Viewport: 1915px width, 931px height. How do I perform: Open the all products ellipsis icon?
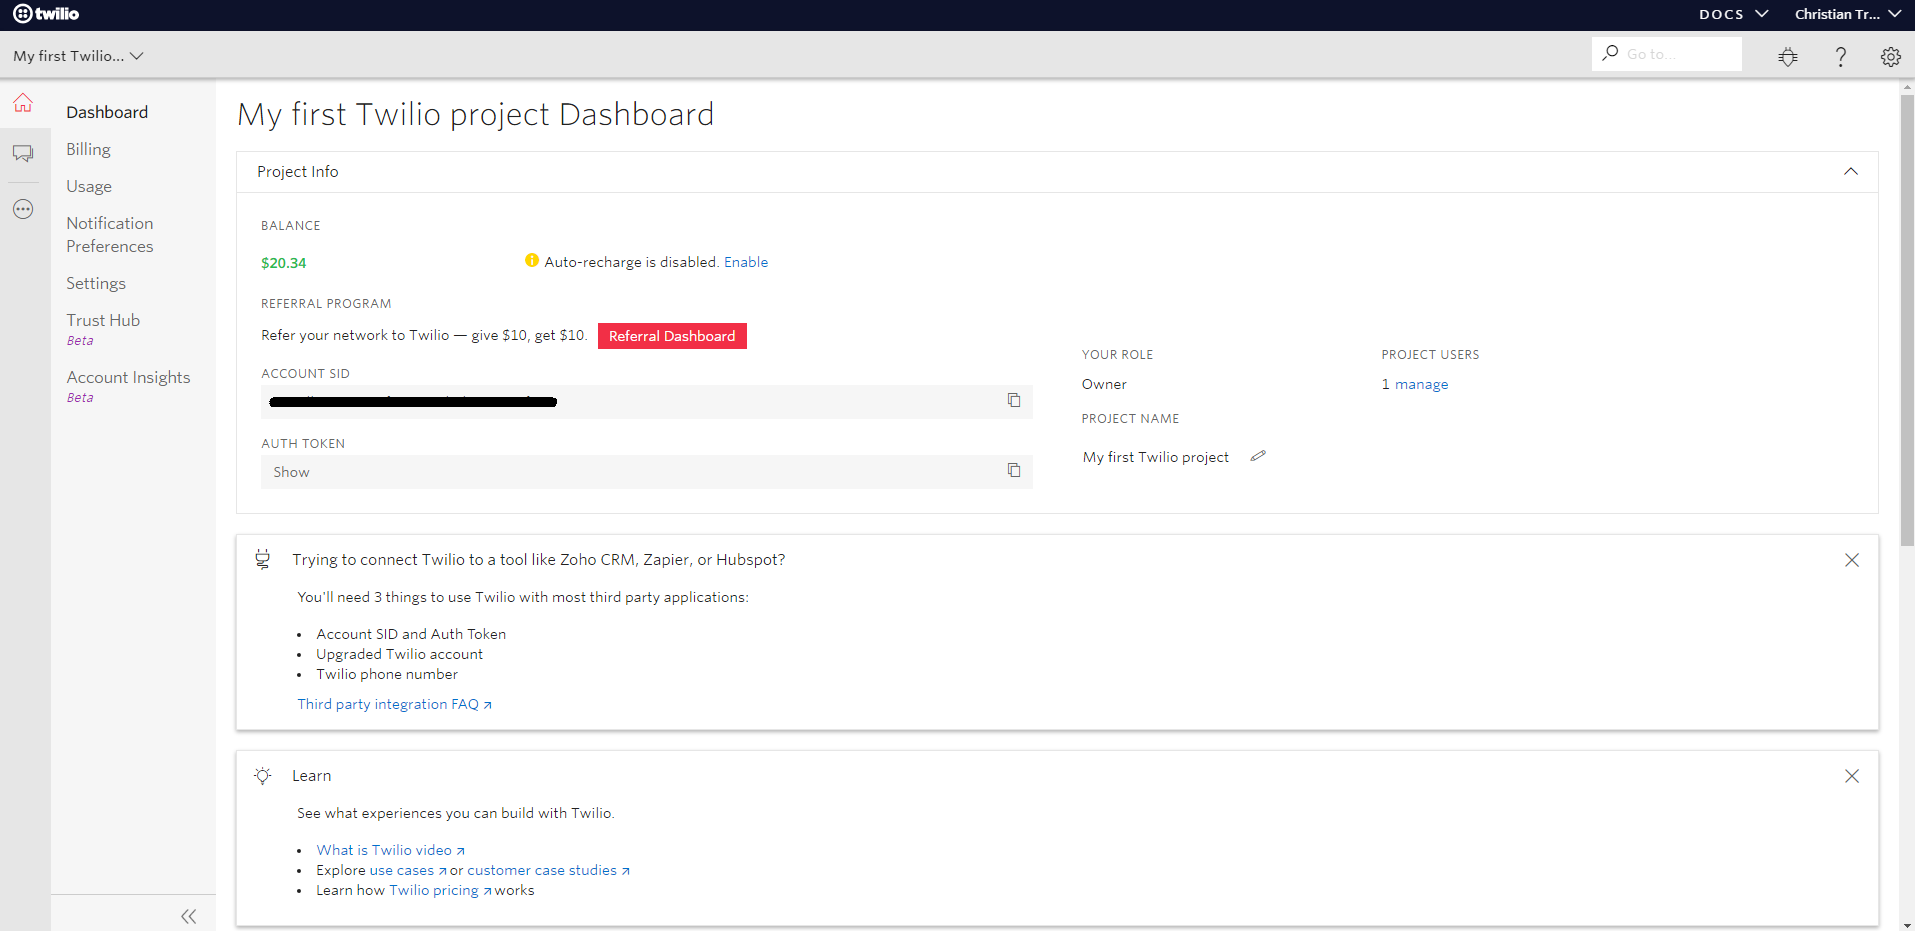tap(23, 209)
